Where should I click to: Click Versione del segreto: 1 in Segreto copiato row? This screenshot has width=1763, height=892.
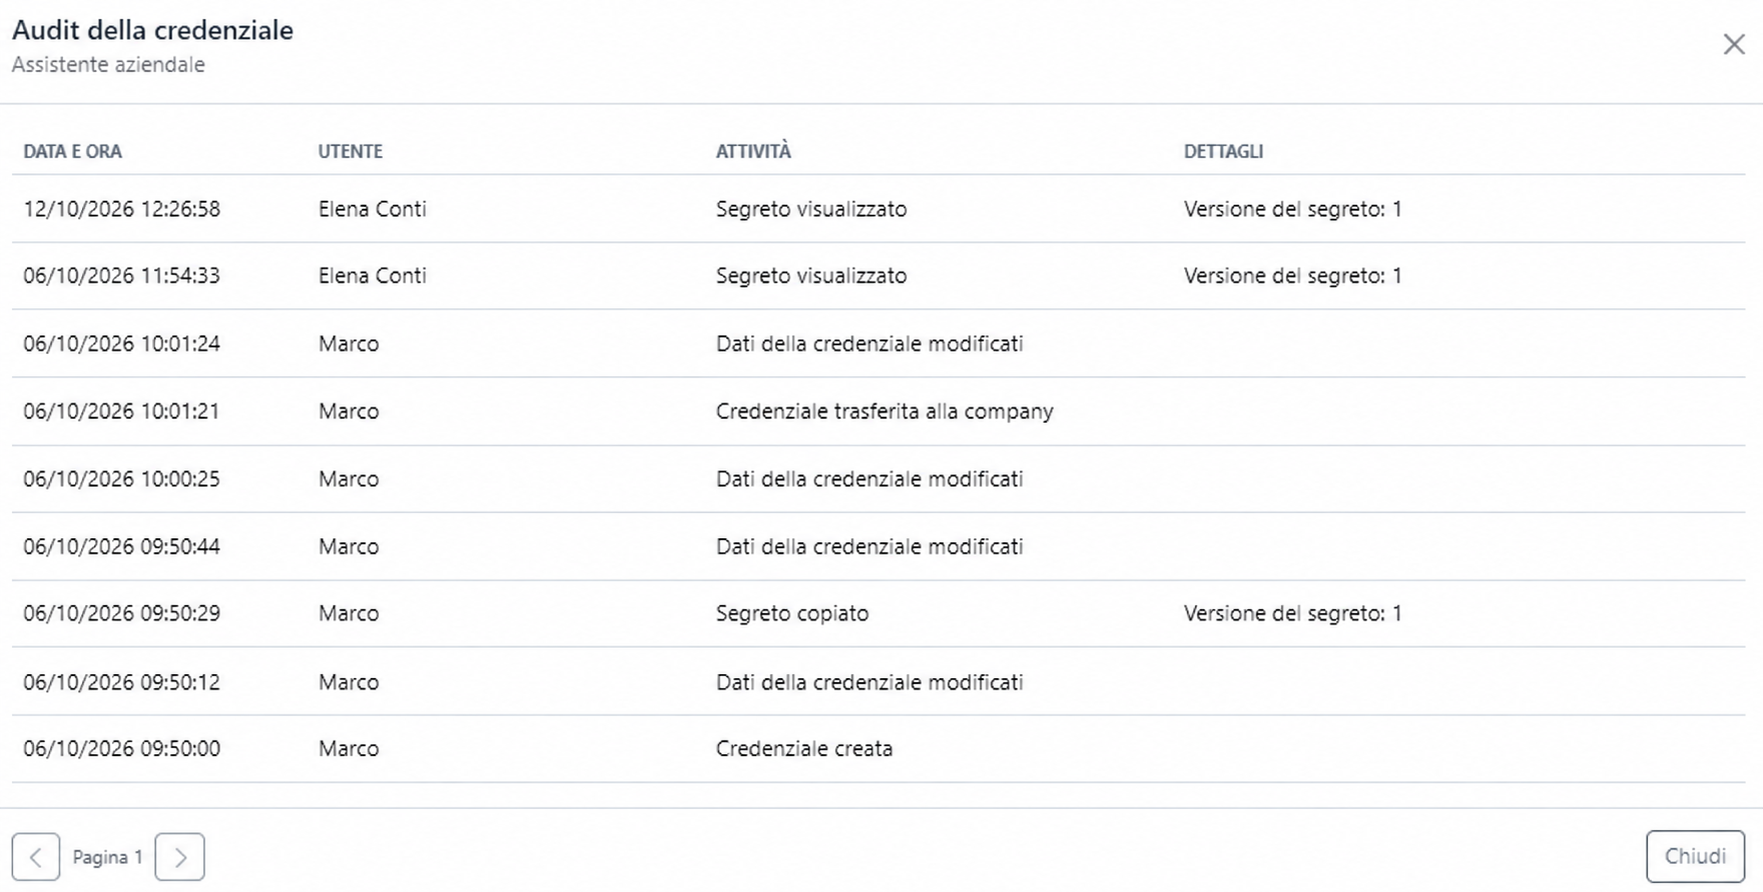(x=1293, y=613)
